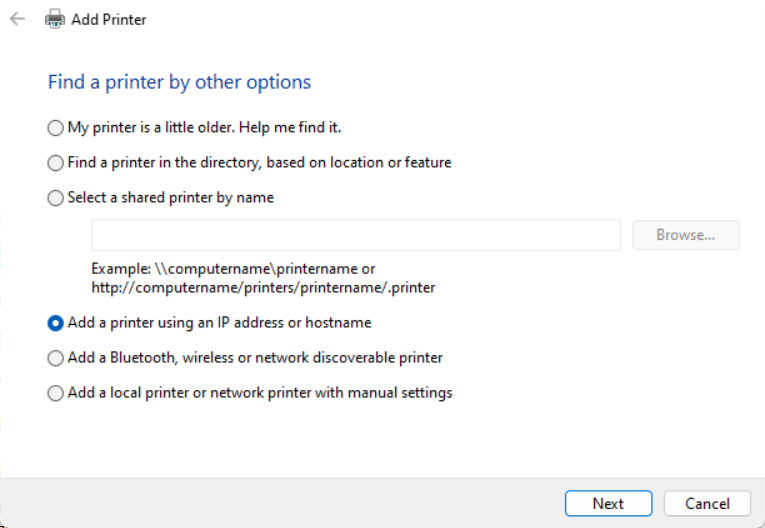The width and height of the screenshot is (765, 528).
Task: Select the radio circle for older printer option
Action: [55, 128]
